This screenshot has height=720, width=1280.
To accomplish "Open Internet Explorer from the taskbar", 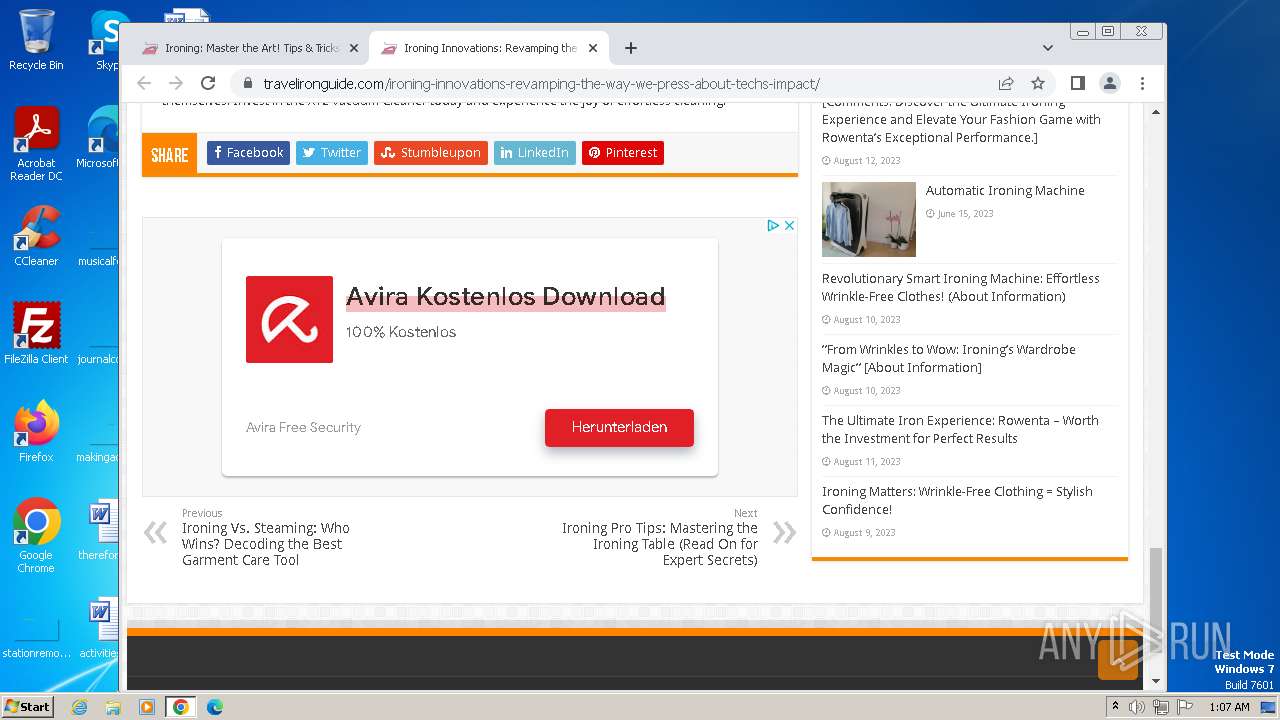I will [80, 707].
